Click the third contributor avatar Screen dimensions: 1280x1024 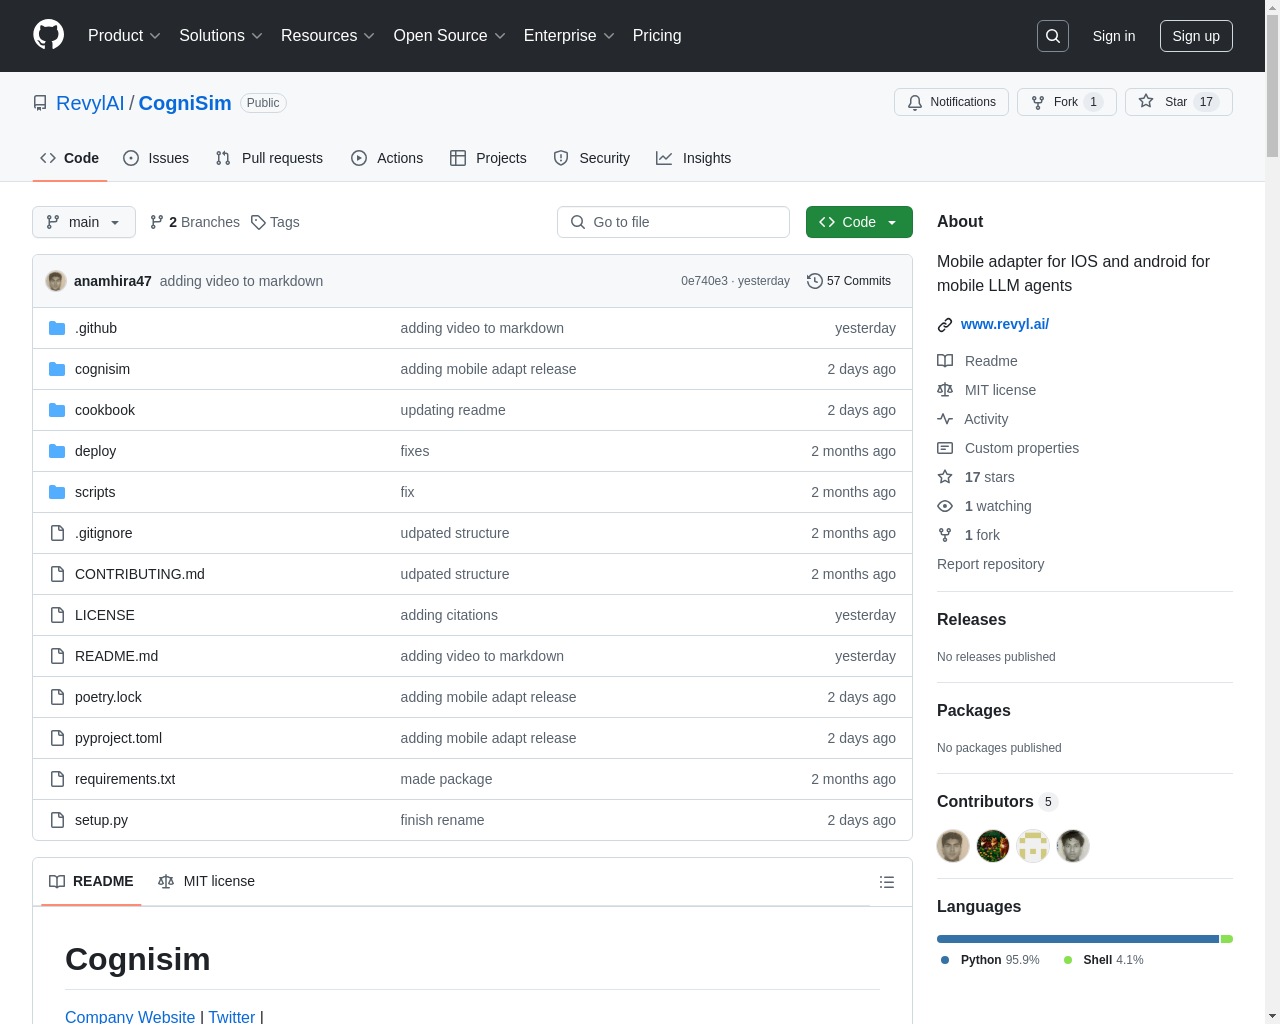coord(1033,846)
